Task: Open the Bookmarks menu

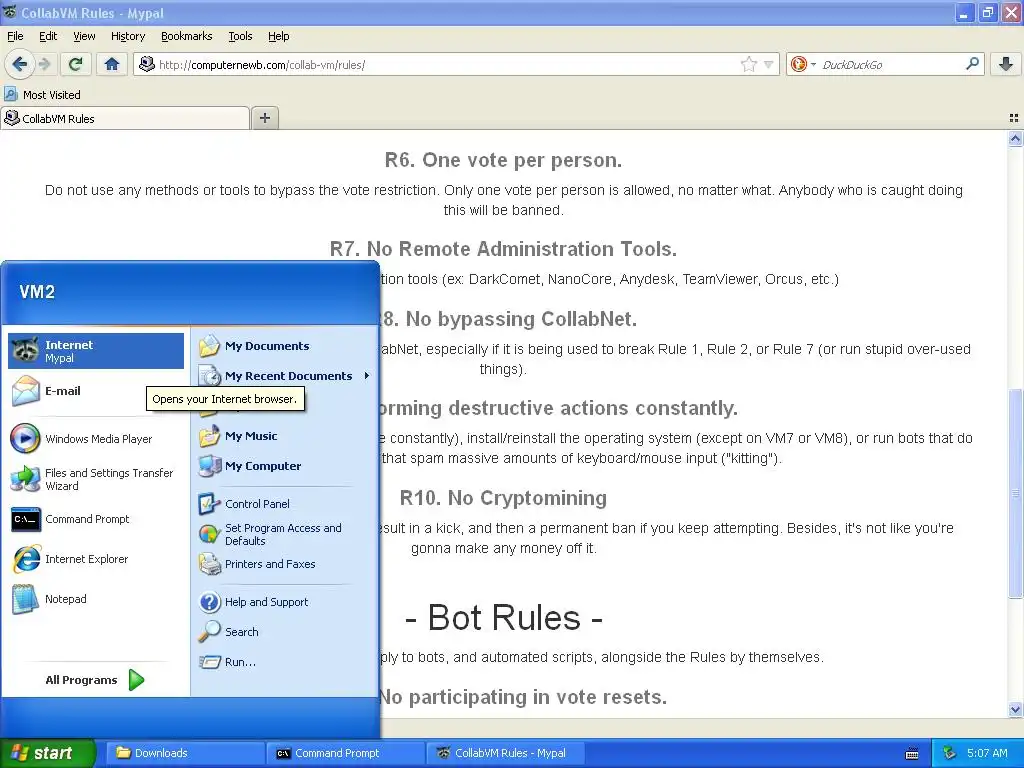Action: (x=186, y=36)
